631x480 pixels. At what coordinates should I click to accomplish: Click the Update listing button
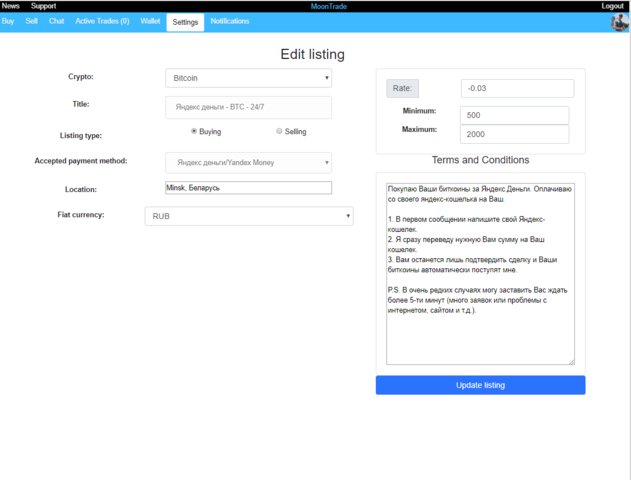(480, 385)
